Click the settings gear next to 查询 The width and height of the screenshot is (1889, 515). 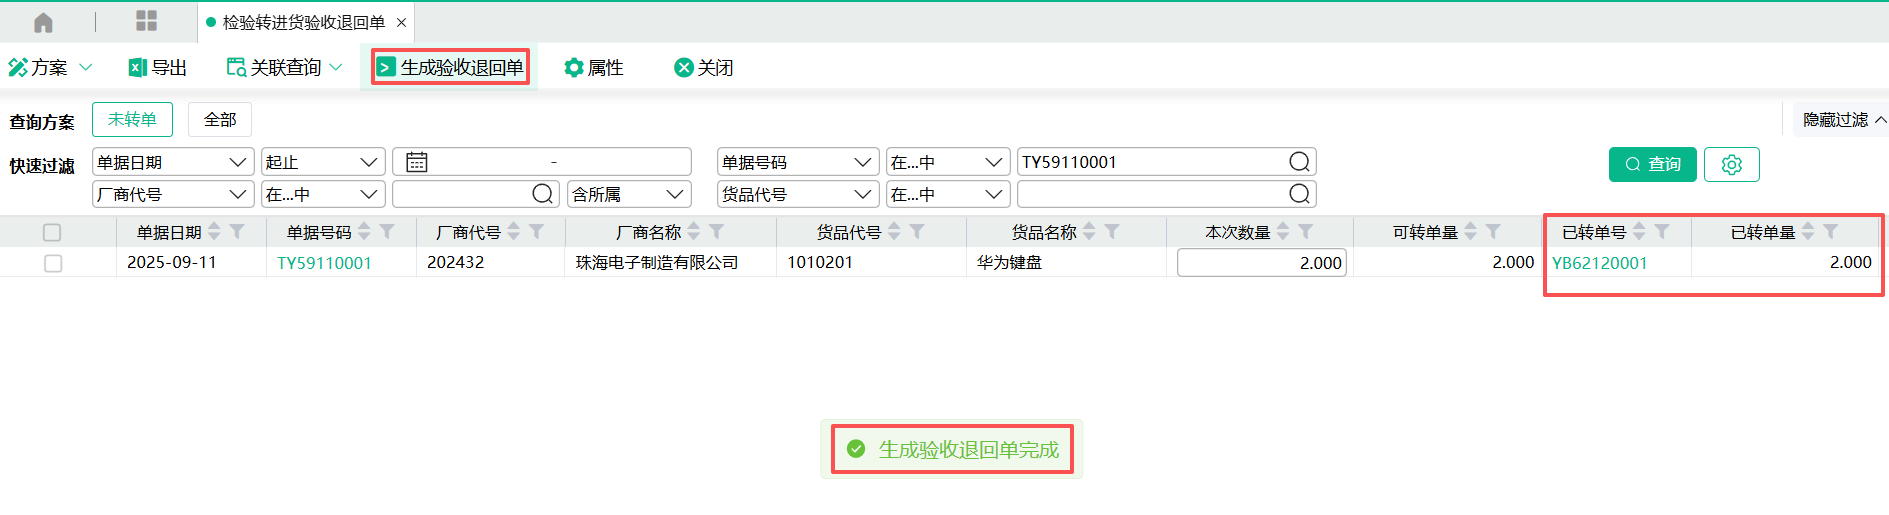[x=1731, y=164]
